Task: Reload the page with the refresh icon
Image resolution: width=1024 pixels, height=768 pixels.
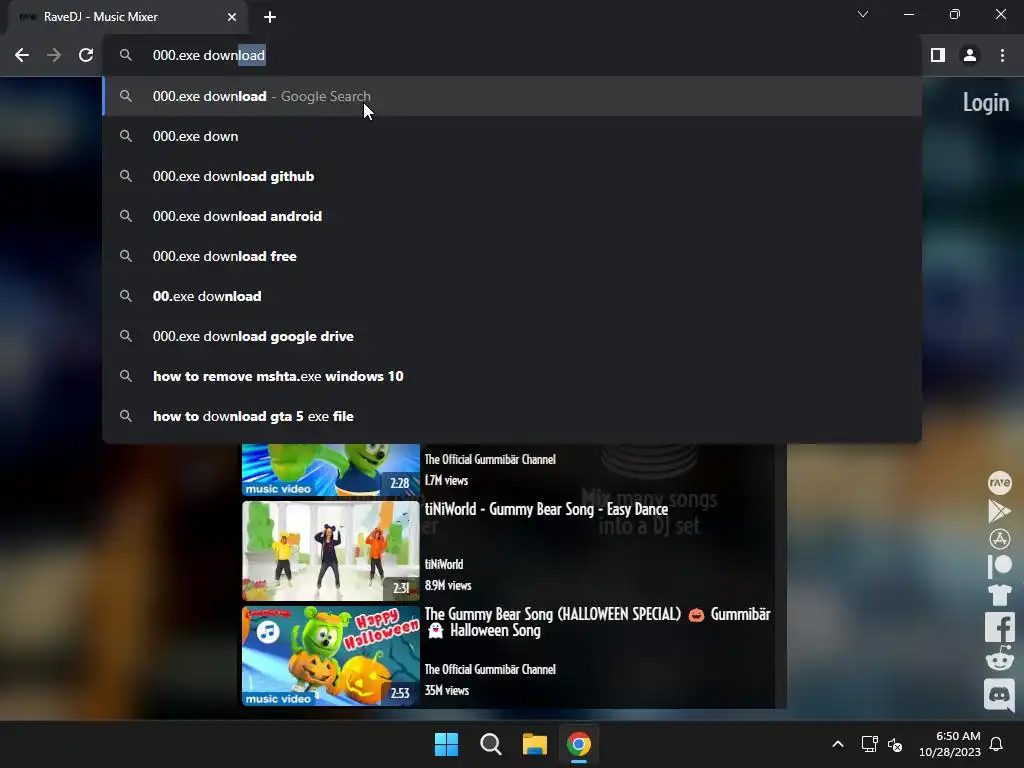Action: pos(86,56)
